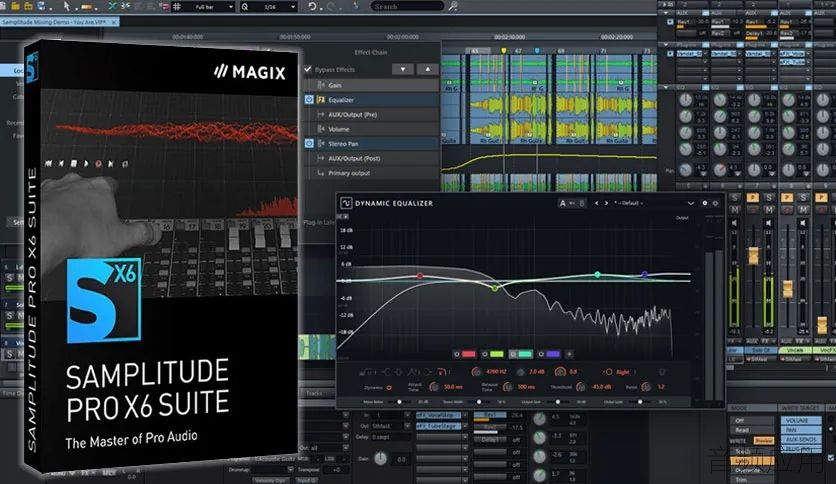
Task: Select the teal EQ band node on curve
Action: (x=598, y=275)
